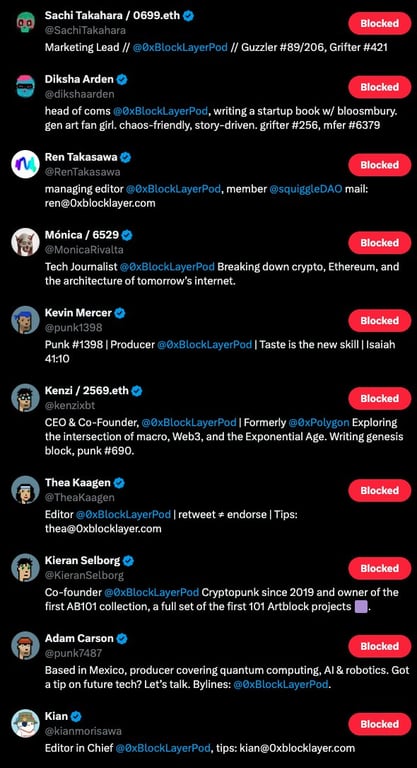Open Kian's avatar image

[25, 723]
